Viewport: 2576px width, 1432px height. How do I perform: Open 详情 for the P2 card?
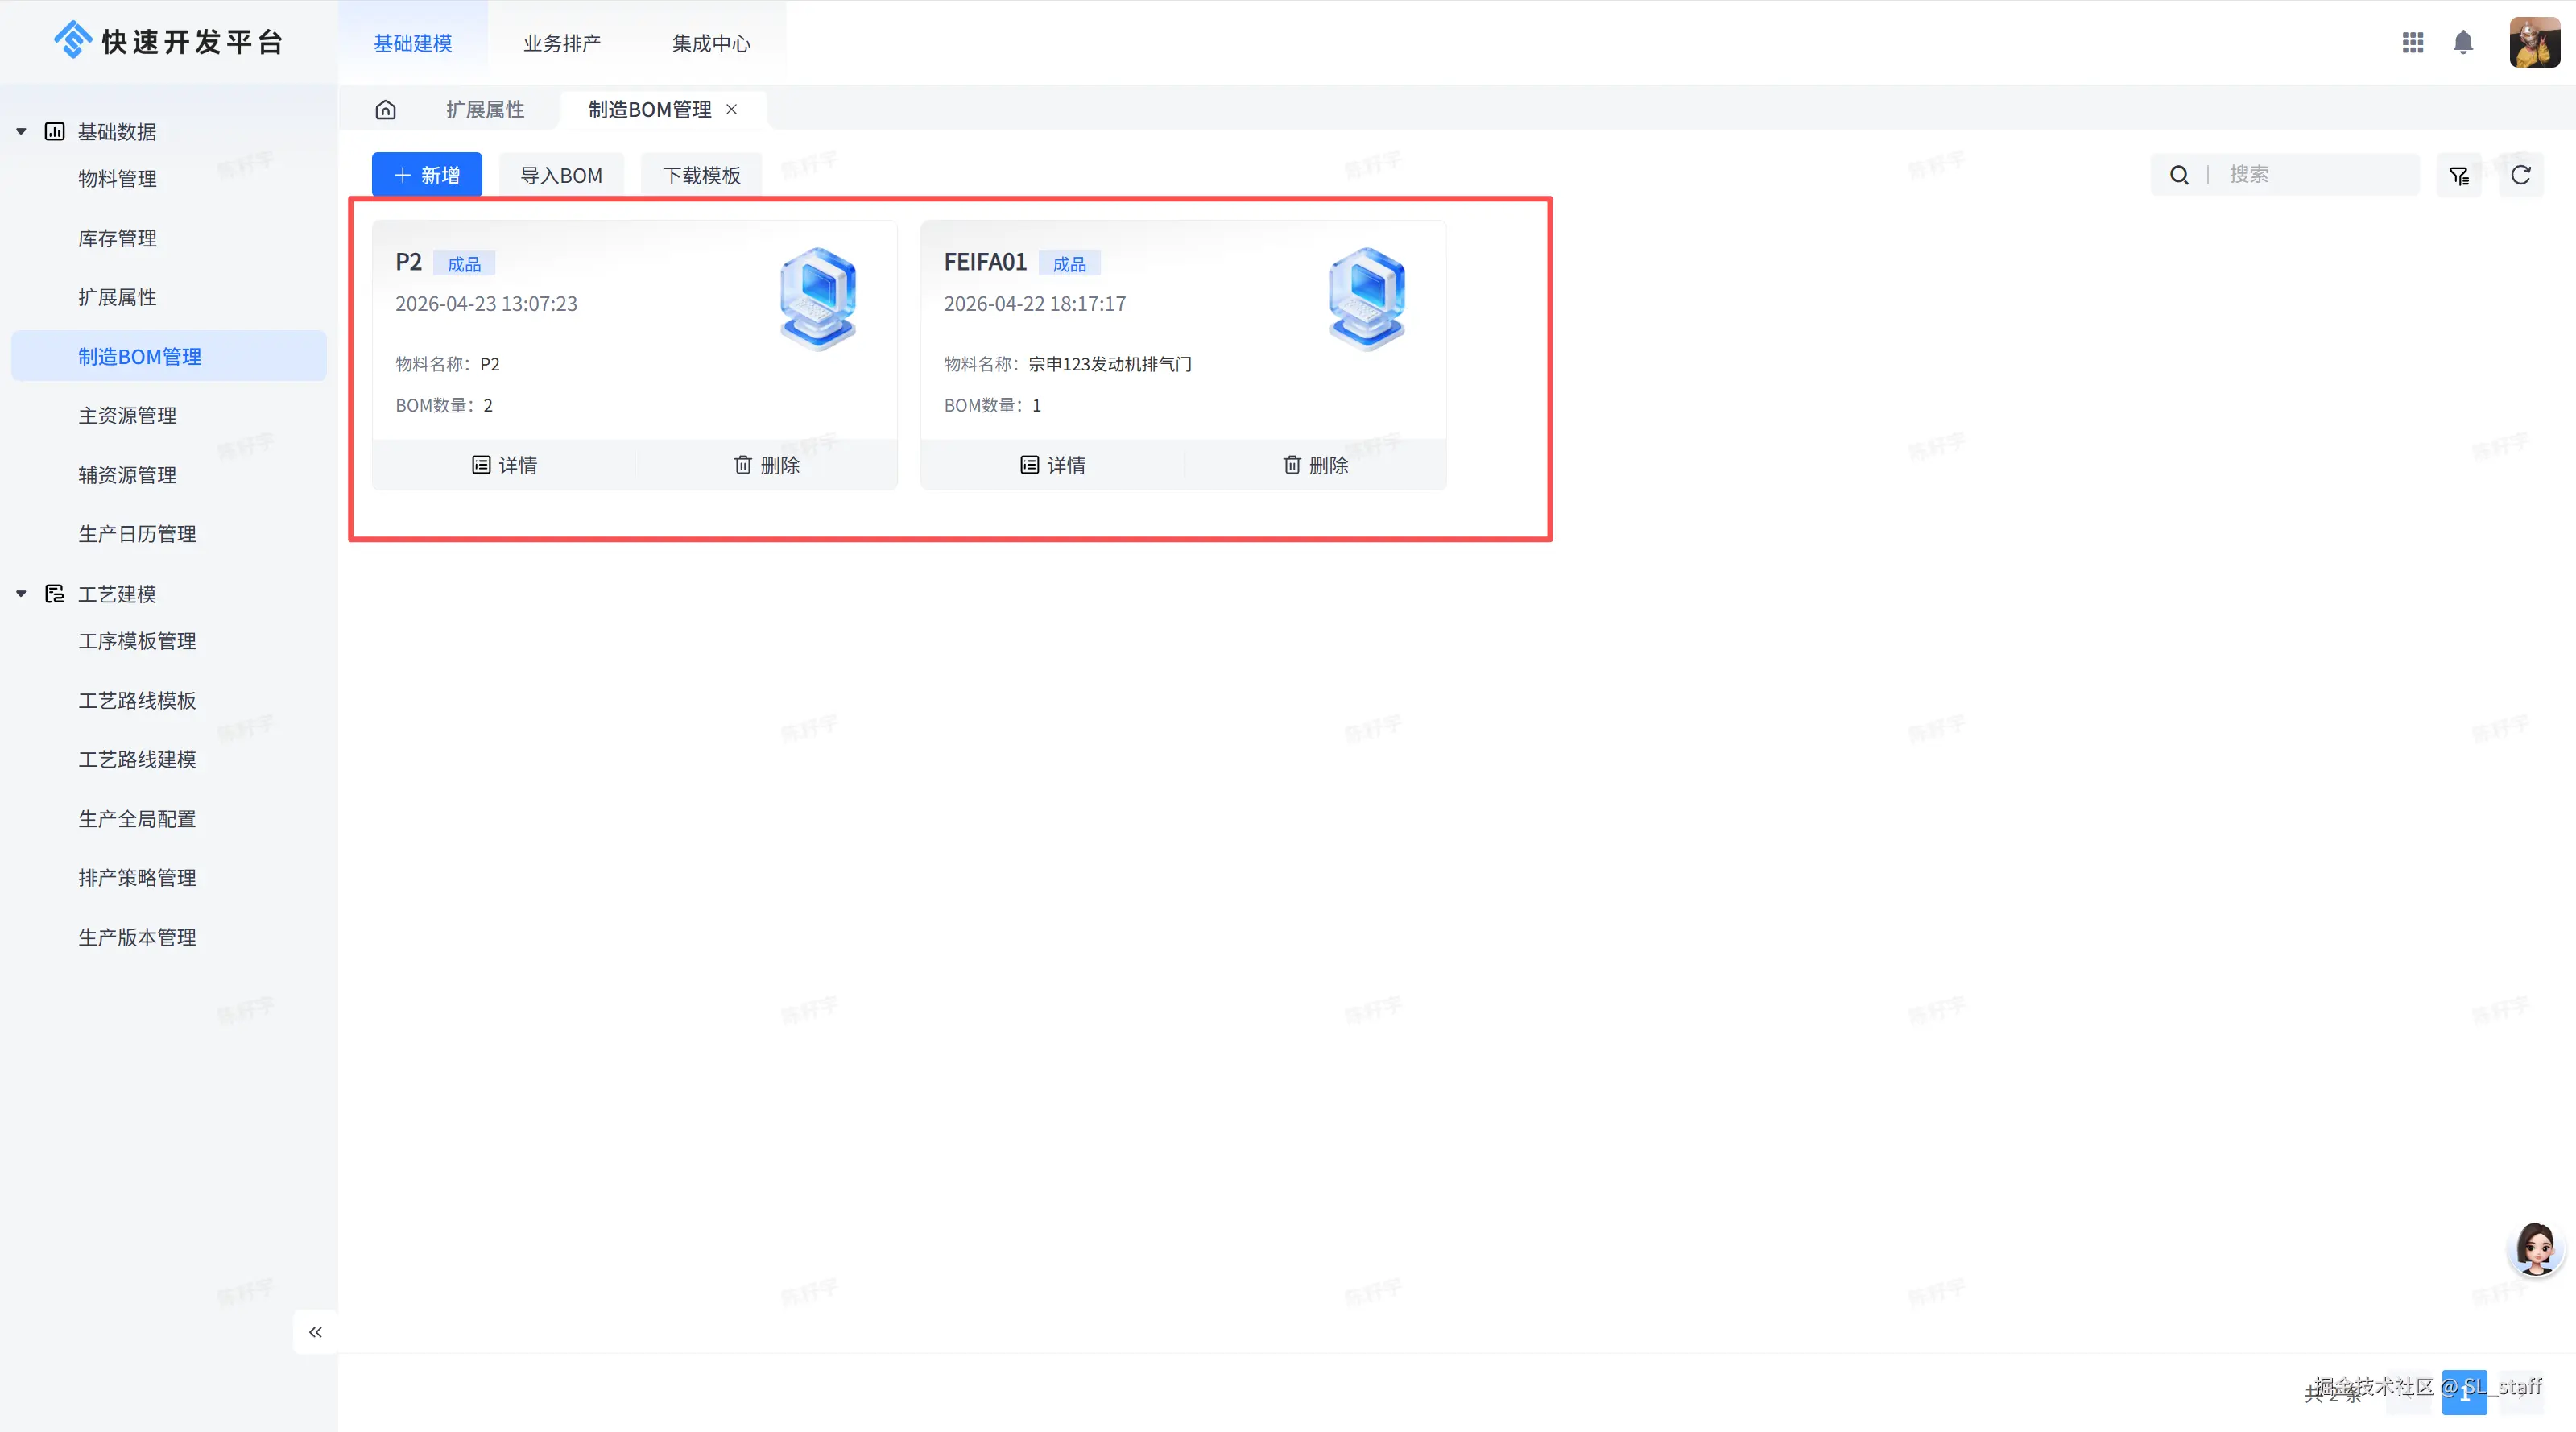click(x=504, y=465)
